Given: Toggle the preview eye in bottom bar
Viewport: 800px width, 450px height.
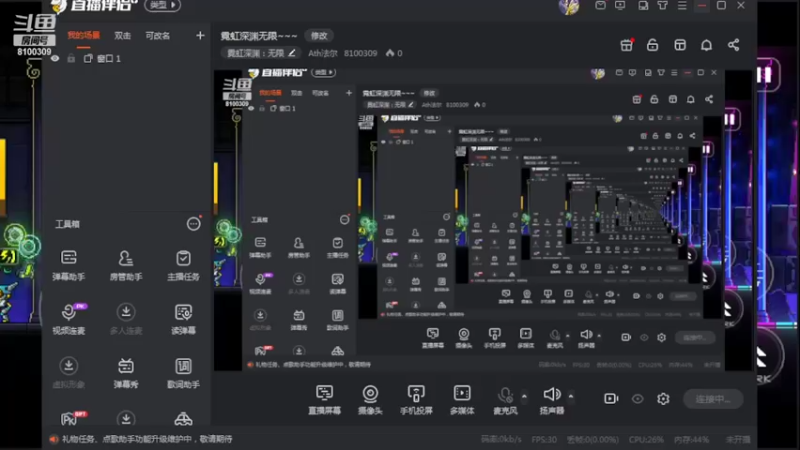Looking at the screenshot, I should (x=637, y=398).
